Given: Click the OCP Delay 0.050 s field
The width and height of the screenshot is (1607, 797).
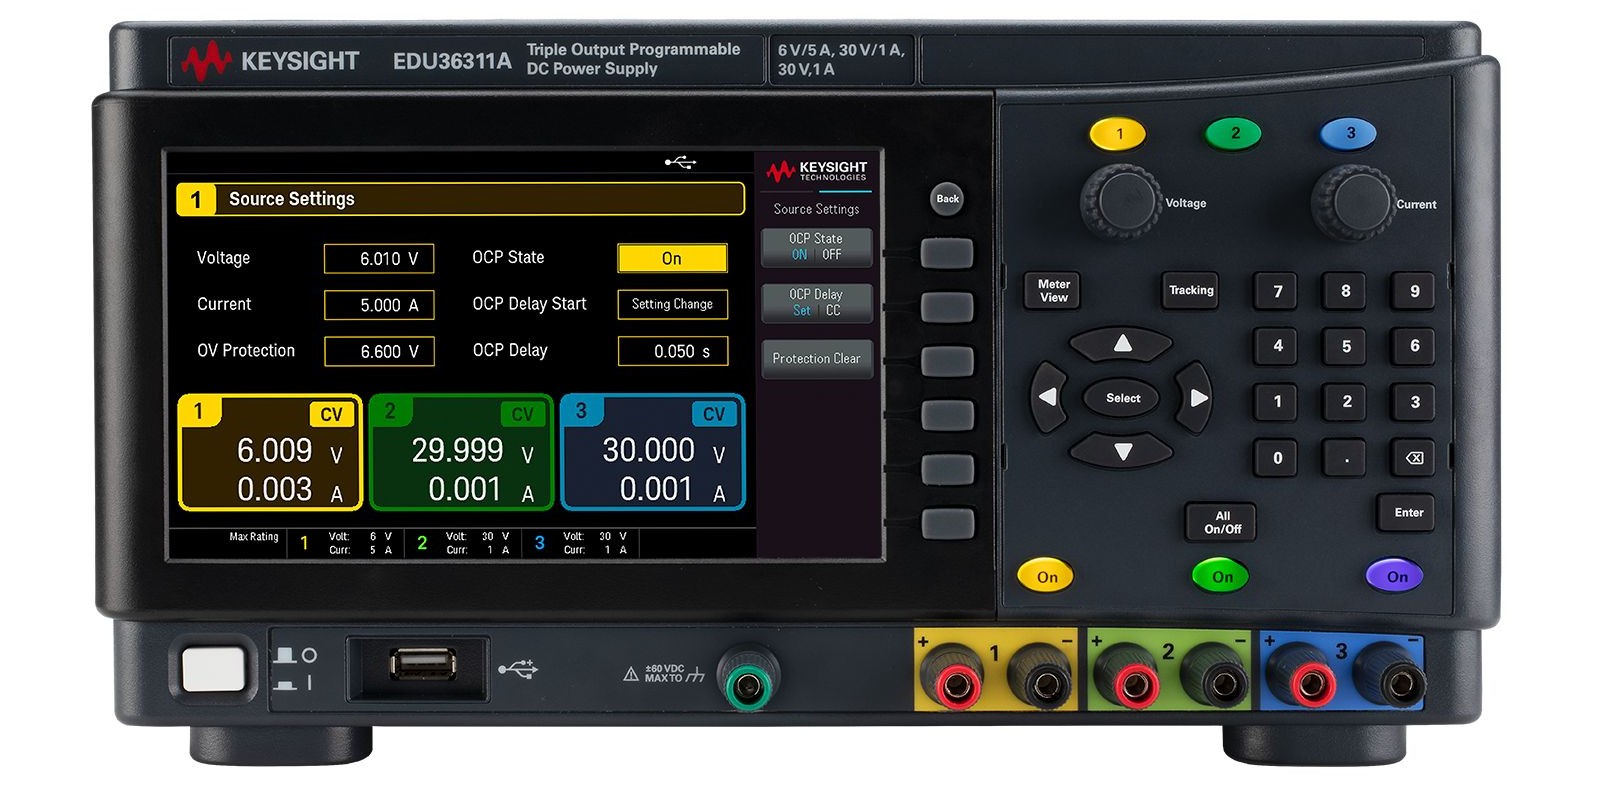Looking at the screenshot, I should pos(672,352).
